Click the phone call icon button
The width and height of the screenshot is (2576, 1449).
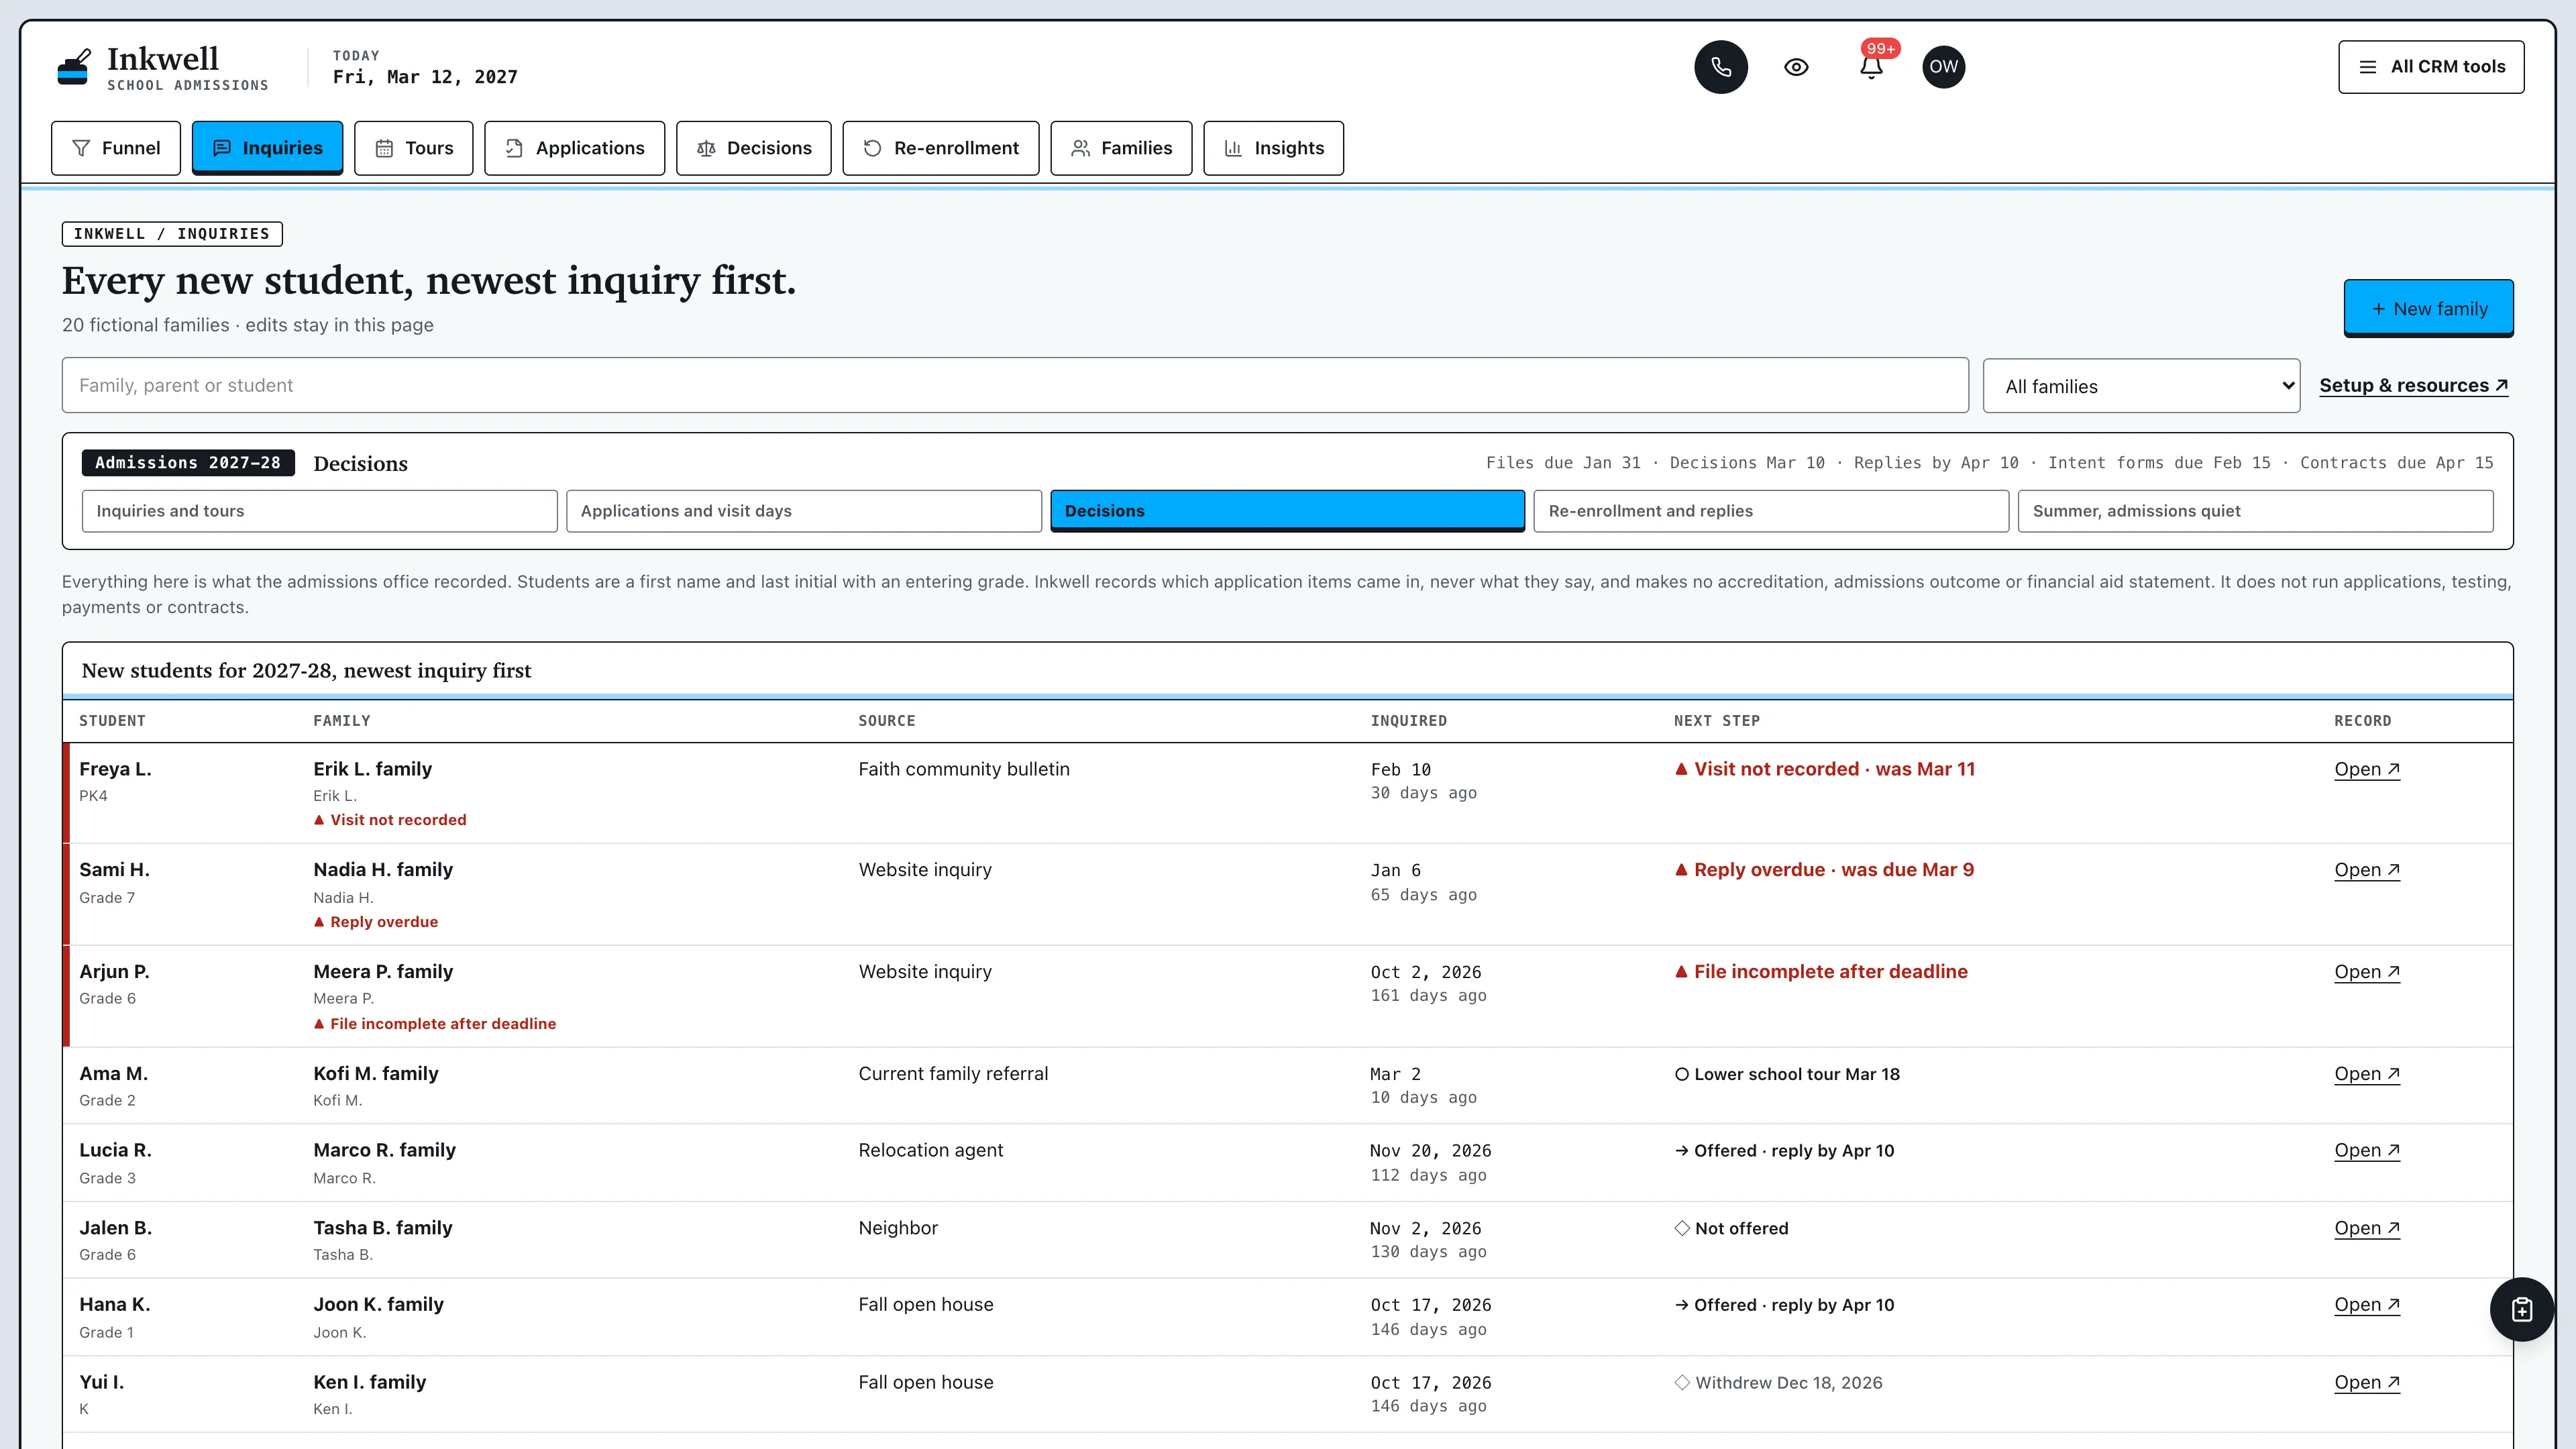point(1720,67)
